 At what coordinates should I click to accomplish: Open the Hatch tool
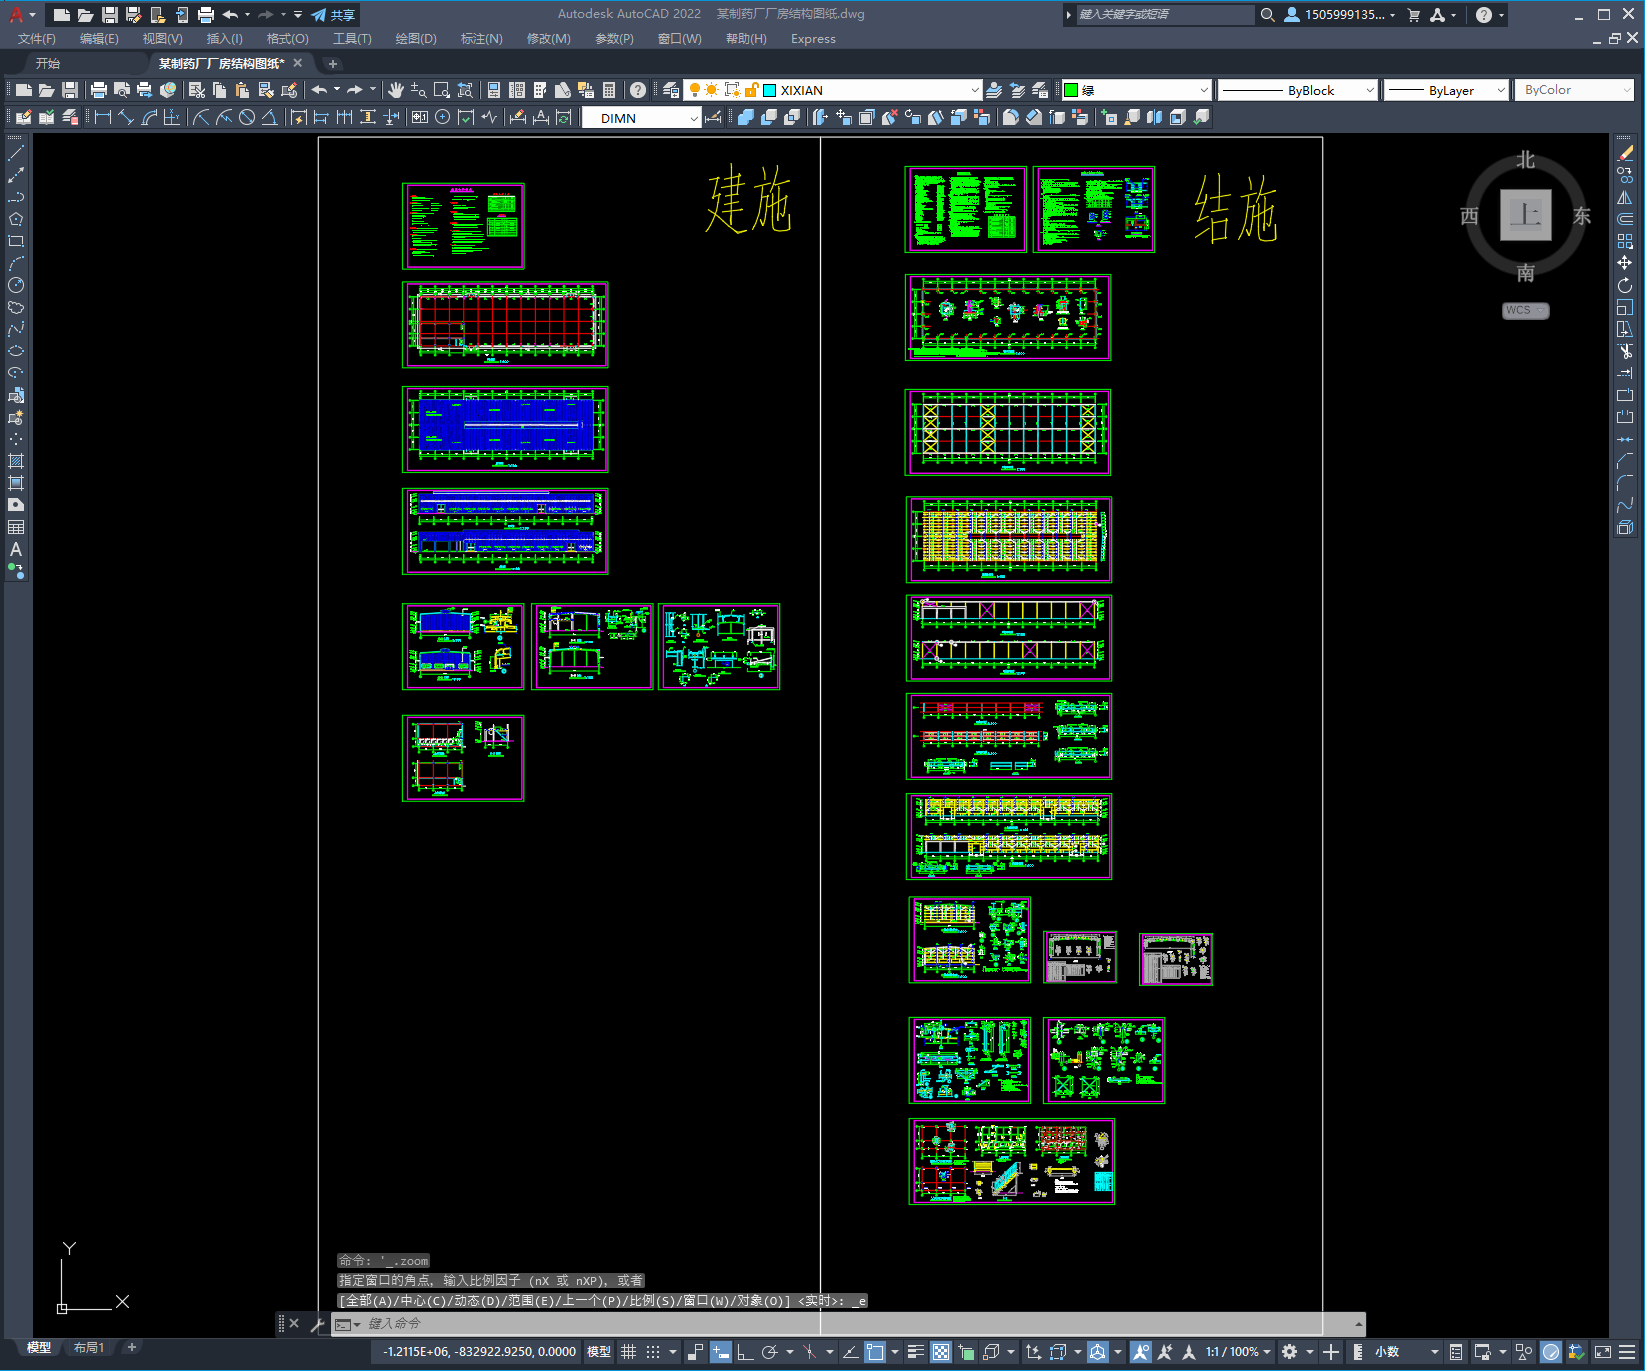(x=16, y=461)
